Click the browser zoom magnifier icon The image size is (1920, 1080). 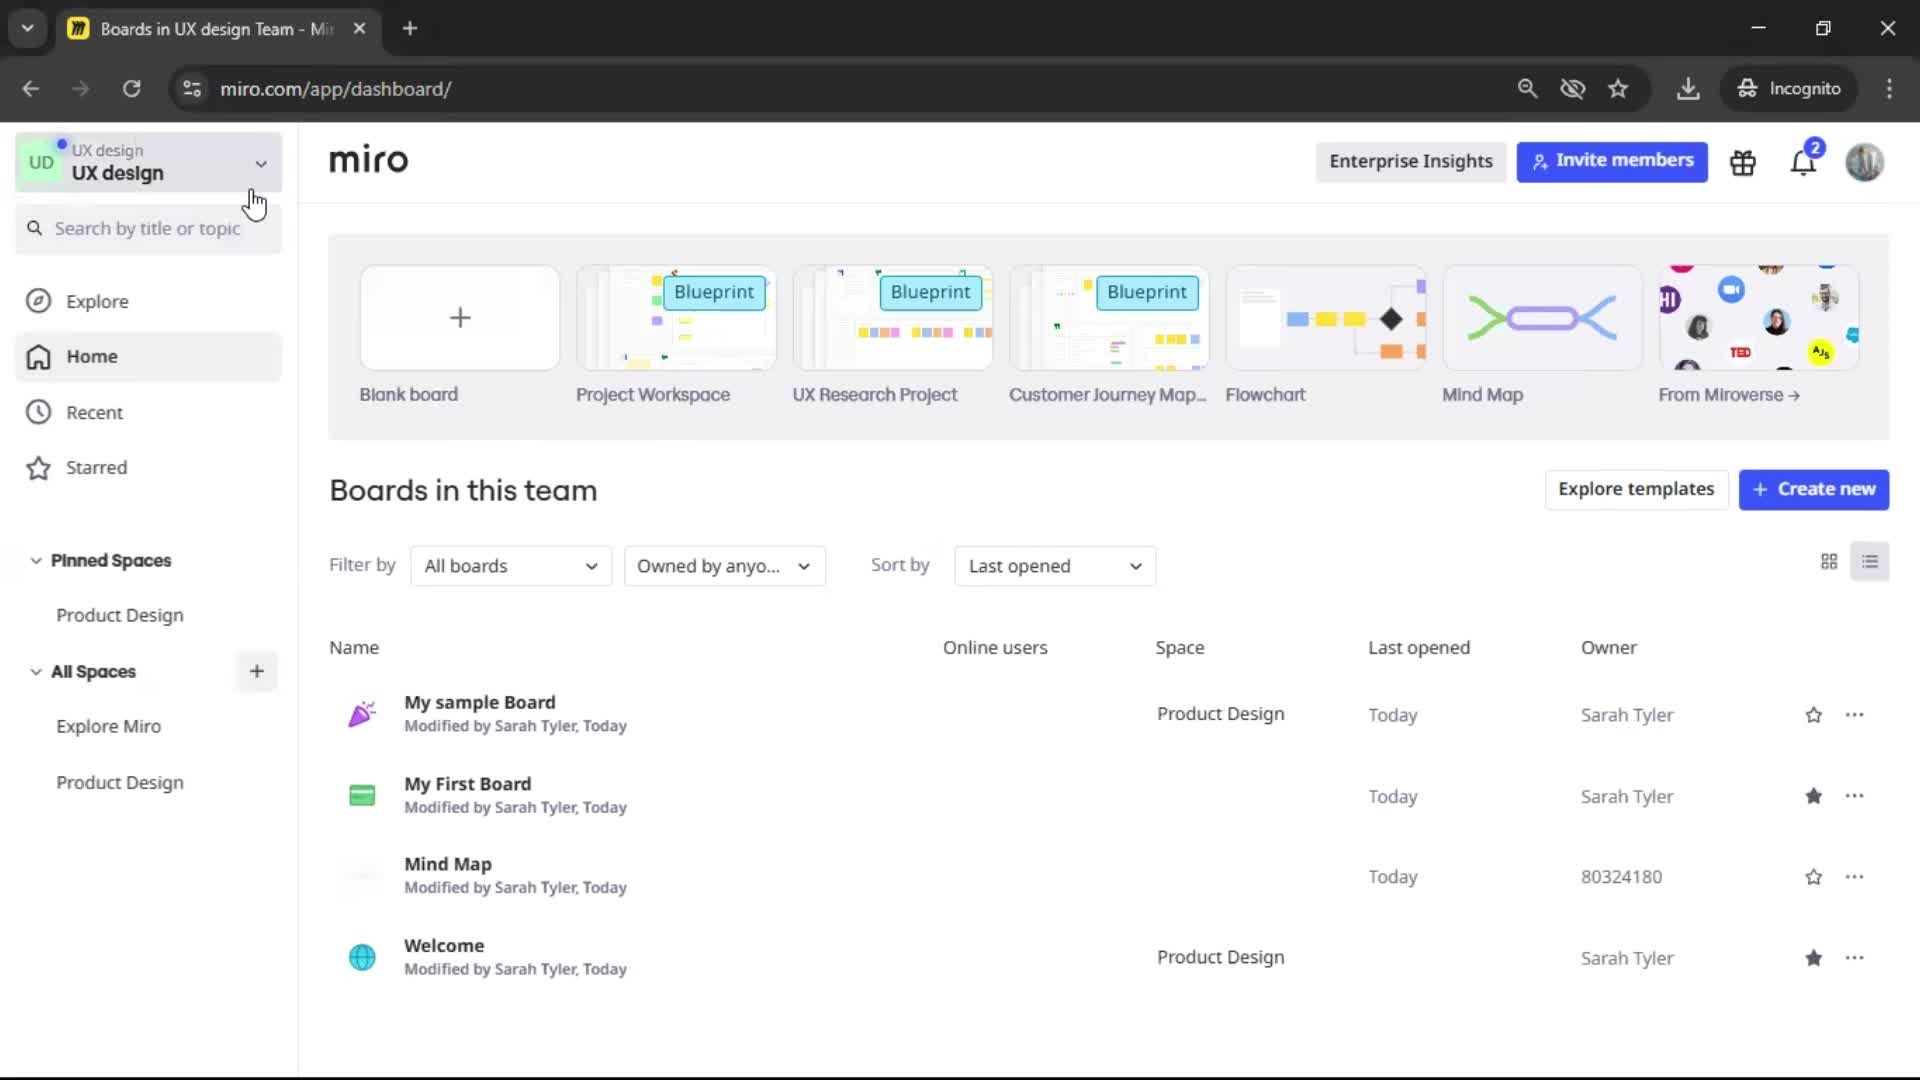[x=1527, y=89]
